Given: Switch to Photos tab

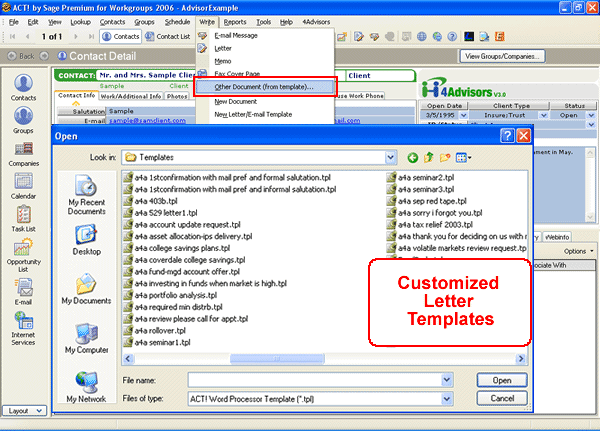Looking at the screenshot, I should tap(177, 96).
